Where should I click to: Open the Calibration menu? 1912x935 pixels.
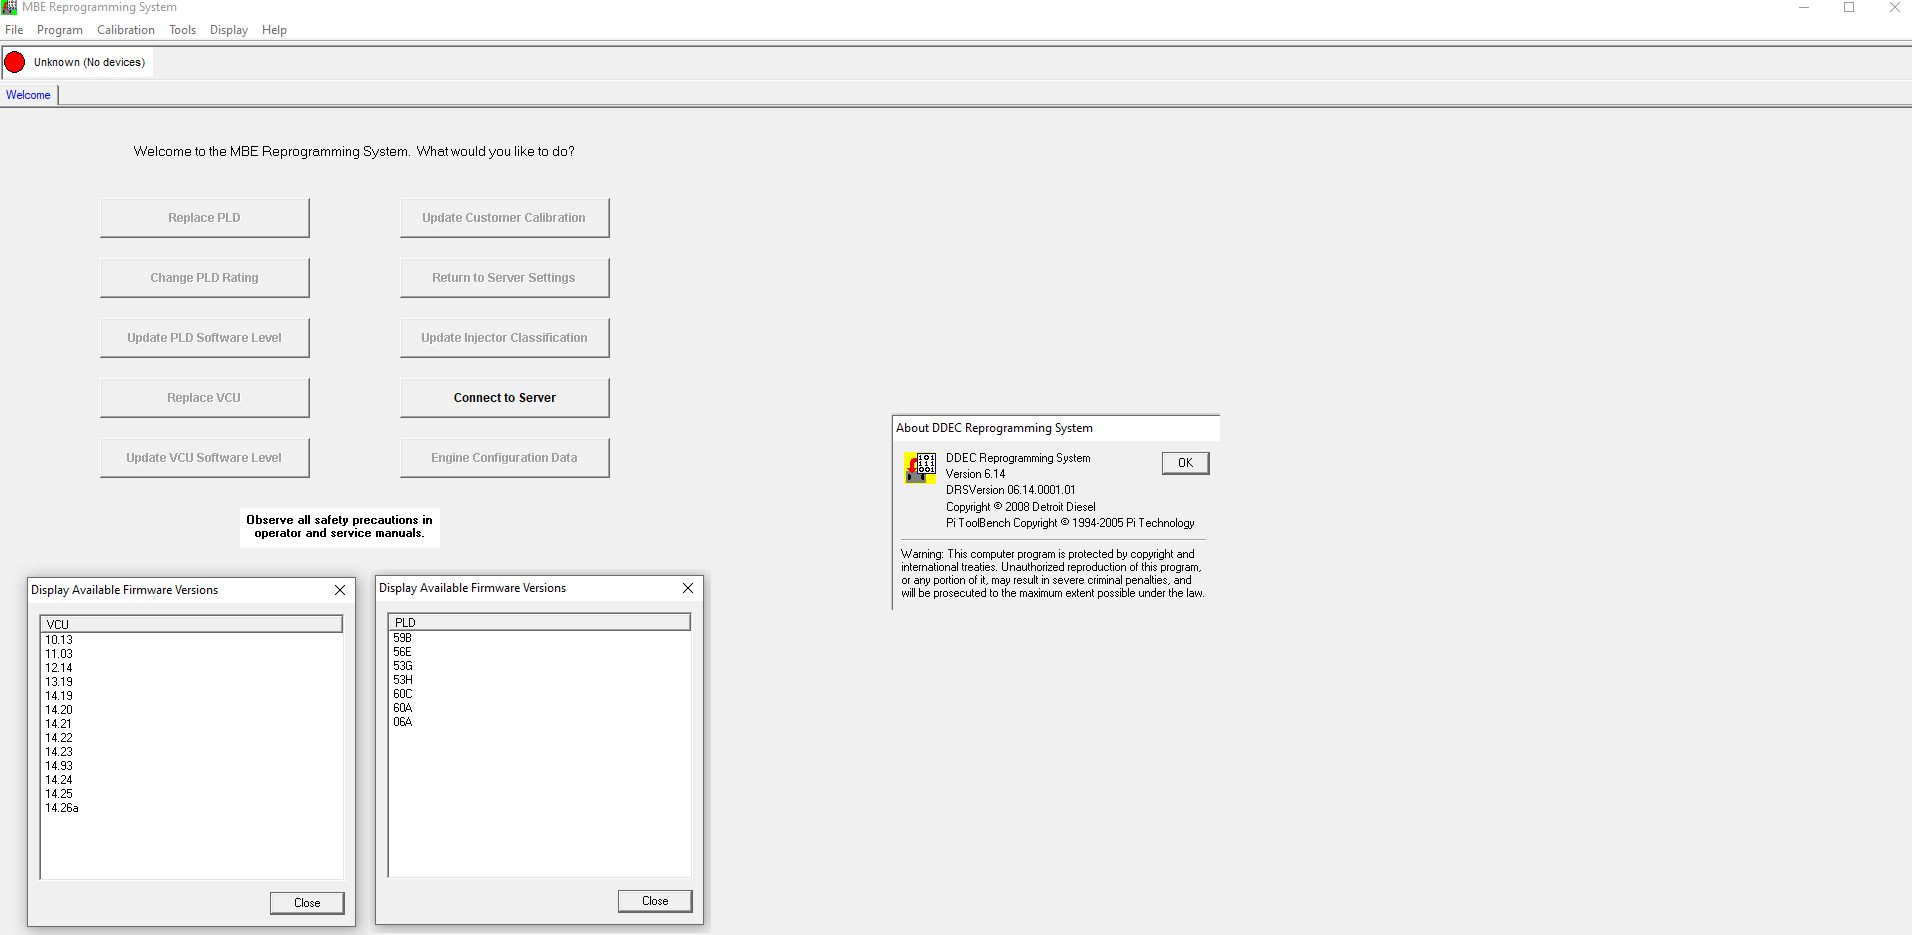point(125,30)
